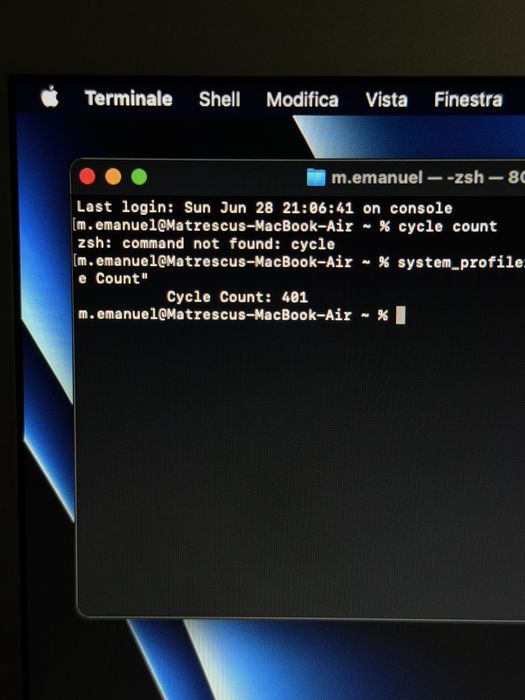Open the Finestra menu
Screen dimensions: 525x700
tap(468, 99)
